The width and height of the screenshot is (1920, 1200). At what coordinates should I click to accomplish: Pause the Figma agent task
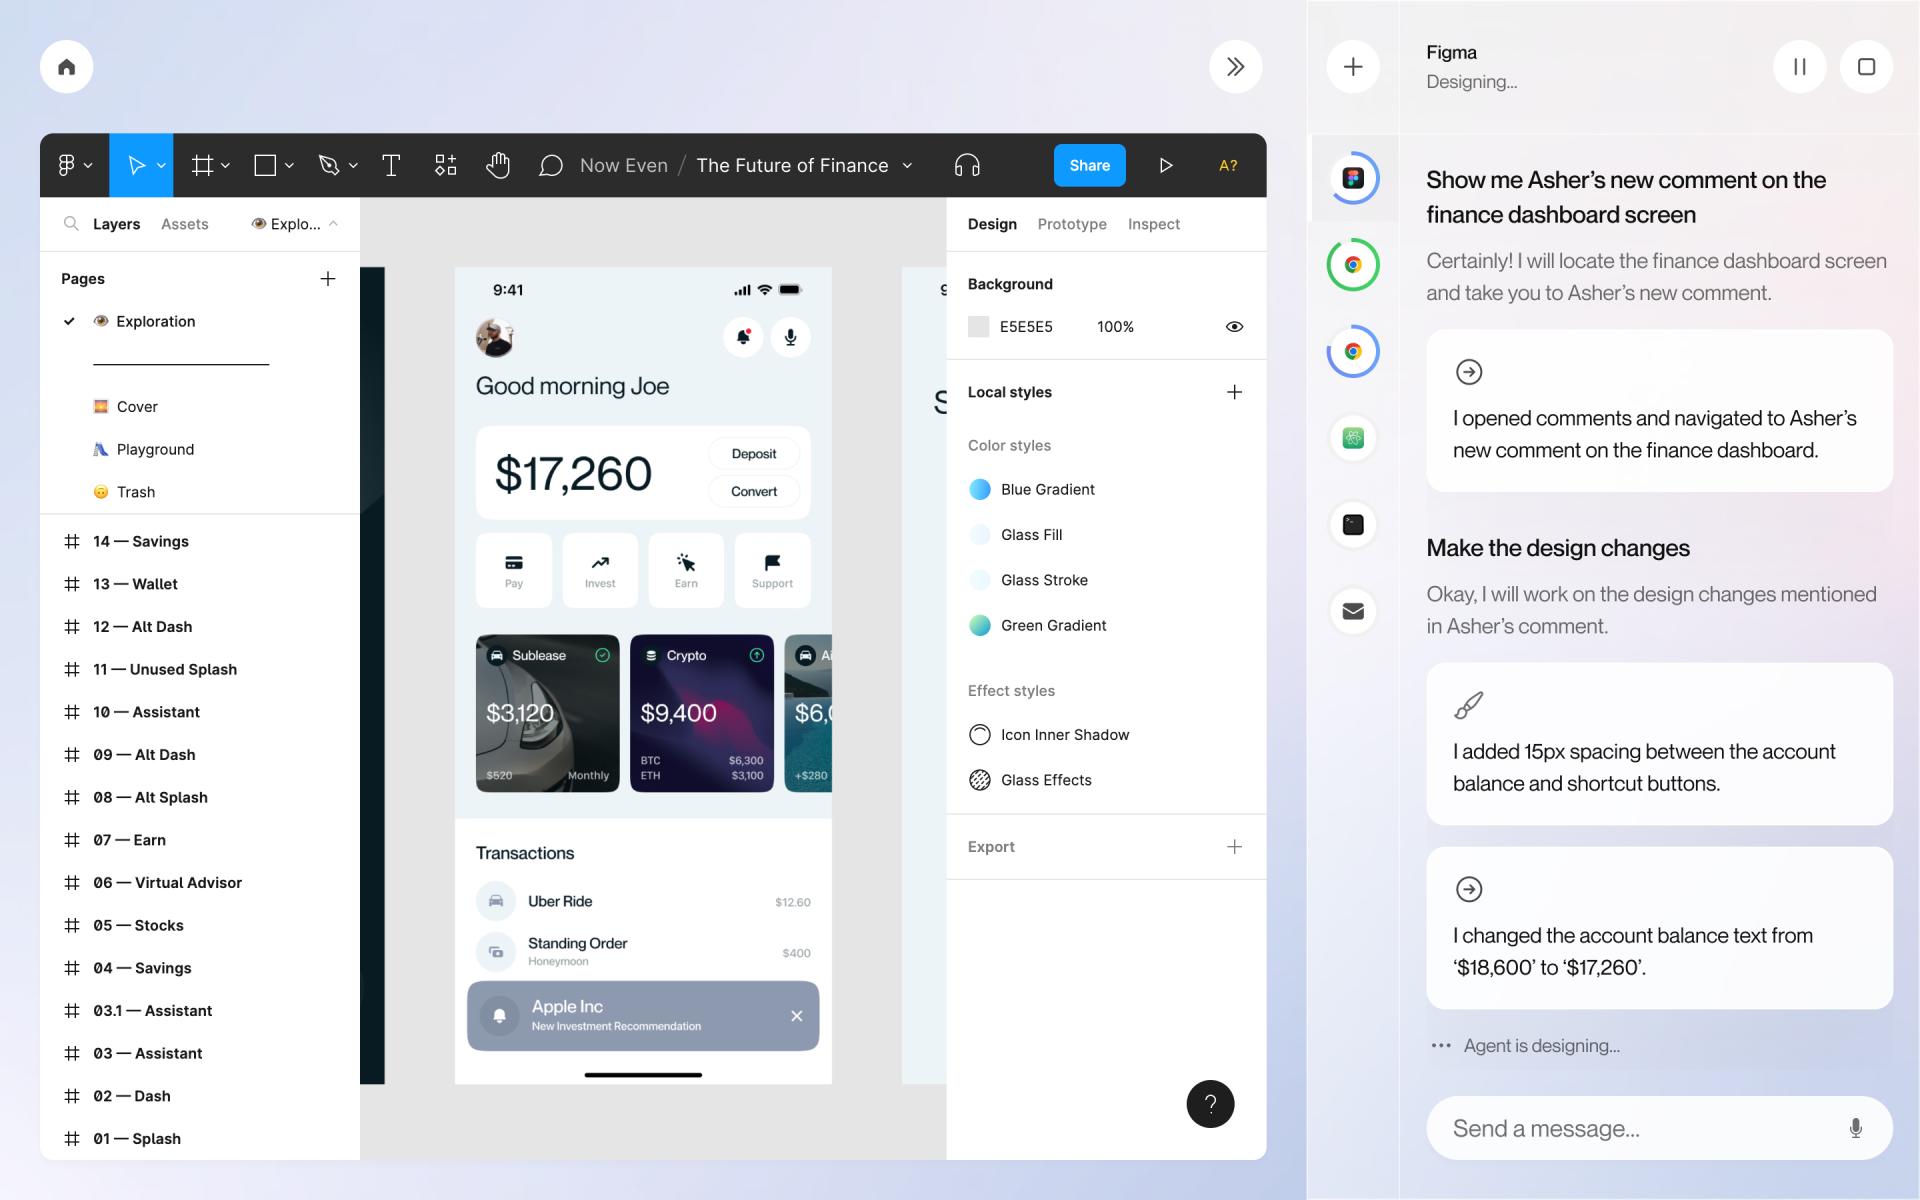[1800, 67]
